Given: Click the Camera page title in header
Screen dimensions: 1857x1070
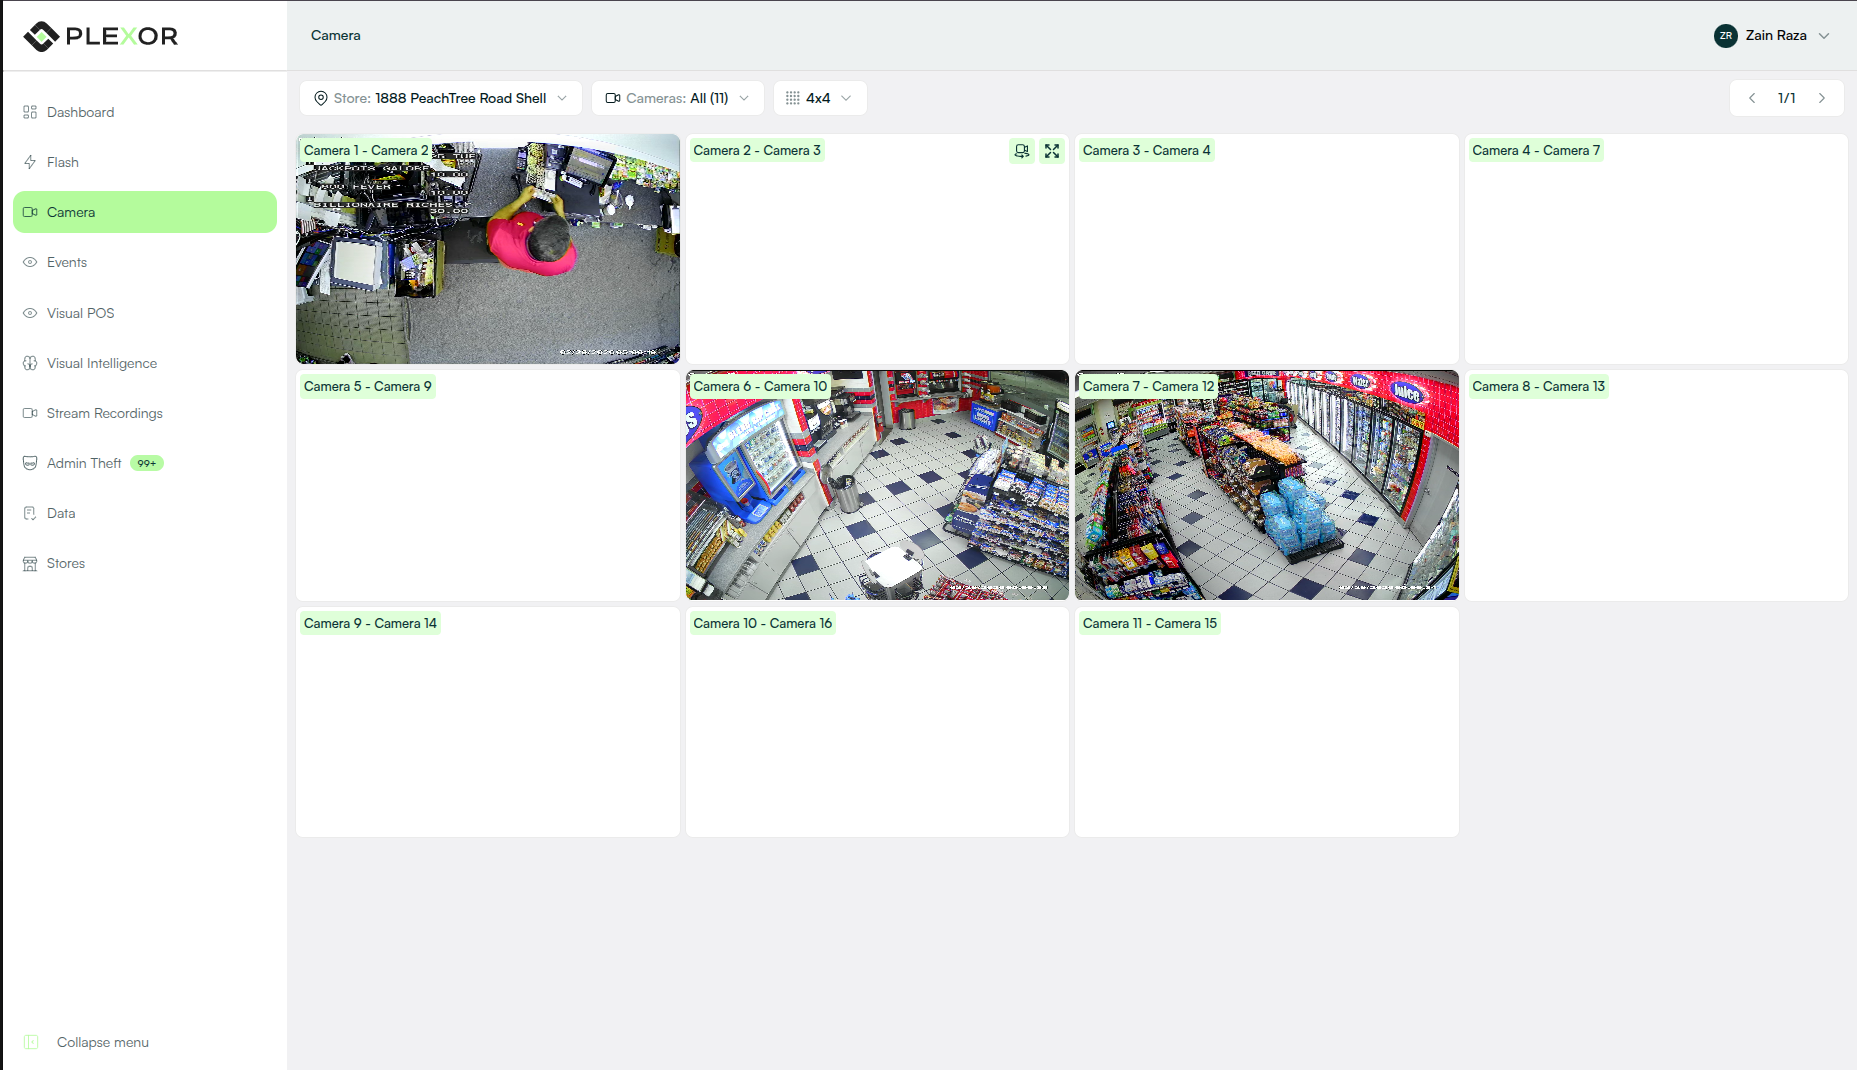Looking at the screenshot, I should [336, 35].
